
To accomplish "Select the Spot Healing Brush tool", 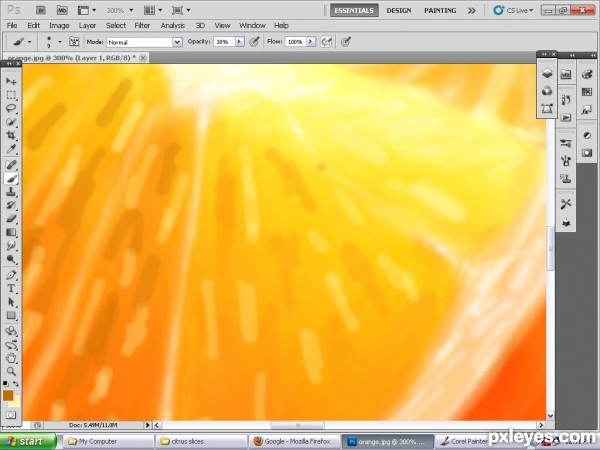I will pyautogui.click(x=11, y=165).
